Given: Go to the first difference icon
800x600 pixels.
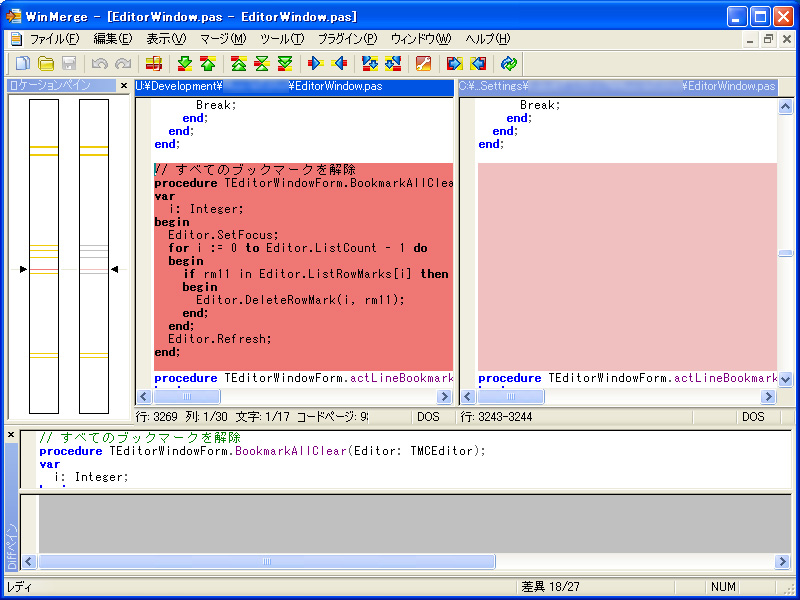Looking at the screenshot, I should click(238, 63).
